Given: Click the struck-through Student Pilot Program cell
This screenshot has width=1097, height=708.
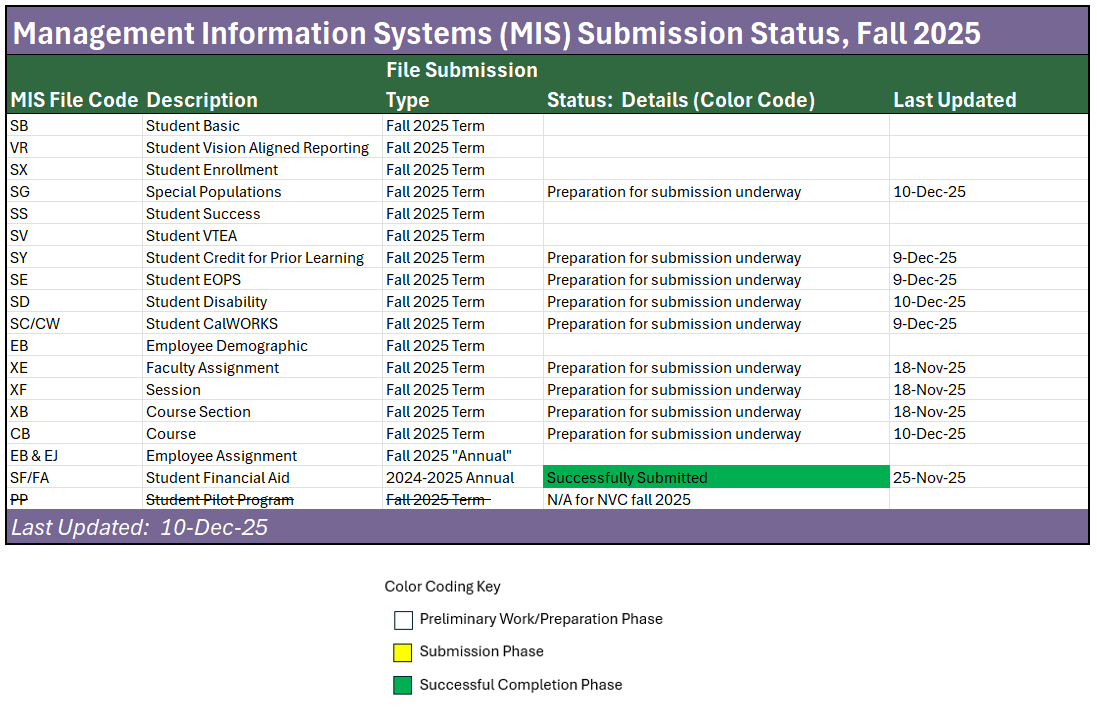Looking at the screenshot, I should click(220, 500).
